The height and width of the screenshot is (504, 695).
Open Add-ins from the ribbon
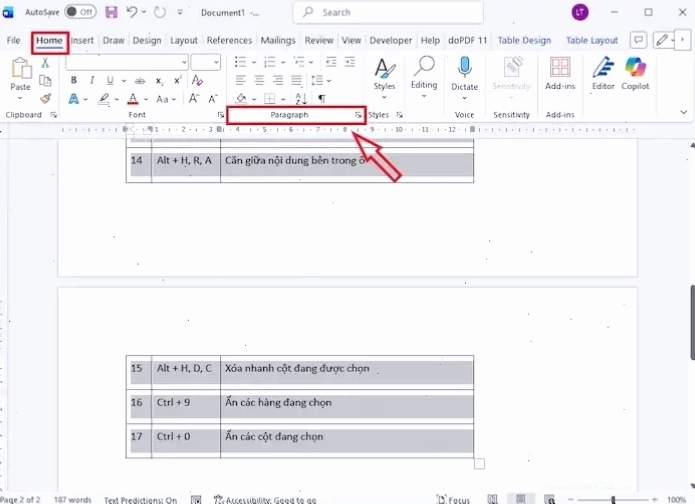click(560, 74)
